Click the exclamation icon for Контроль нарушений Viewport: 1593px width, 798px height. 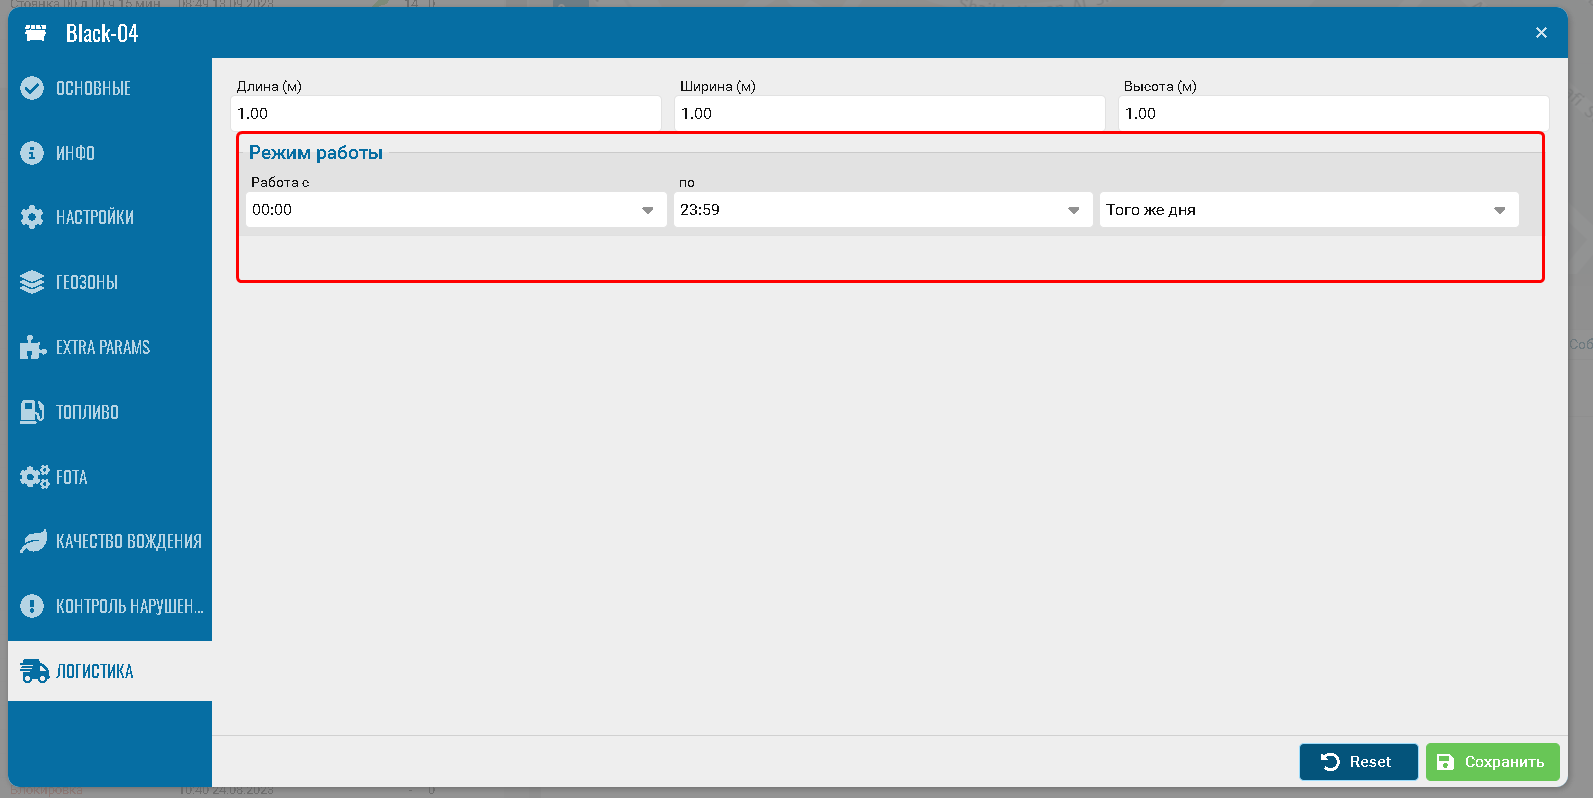point(32,606)
